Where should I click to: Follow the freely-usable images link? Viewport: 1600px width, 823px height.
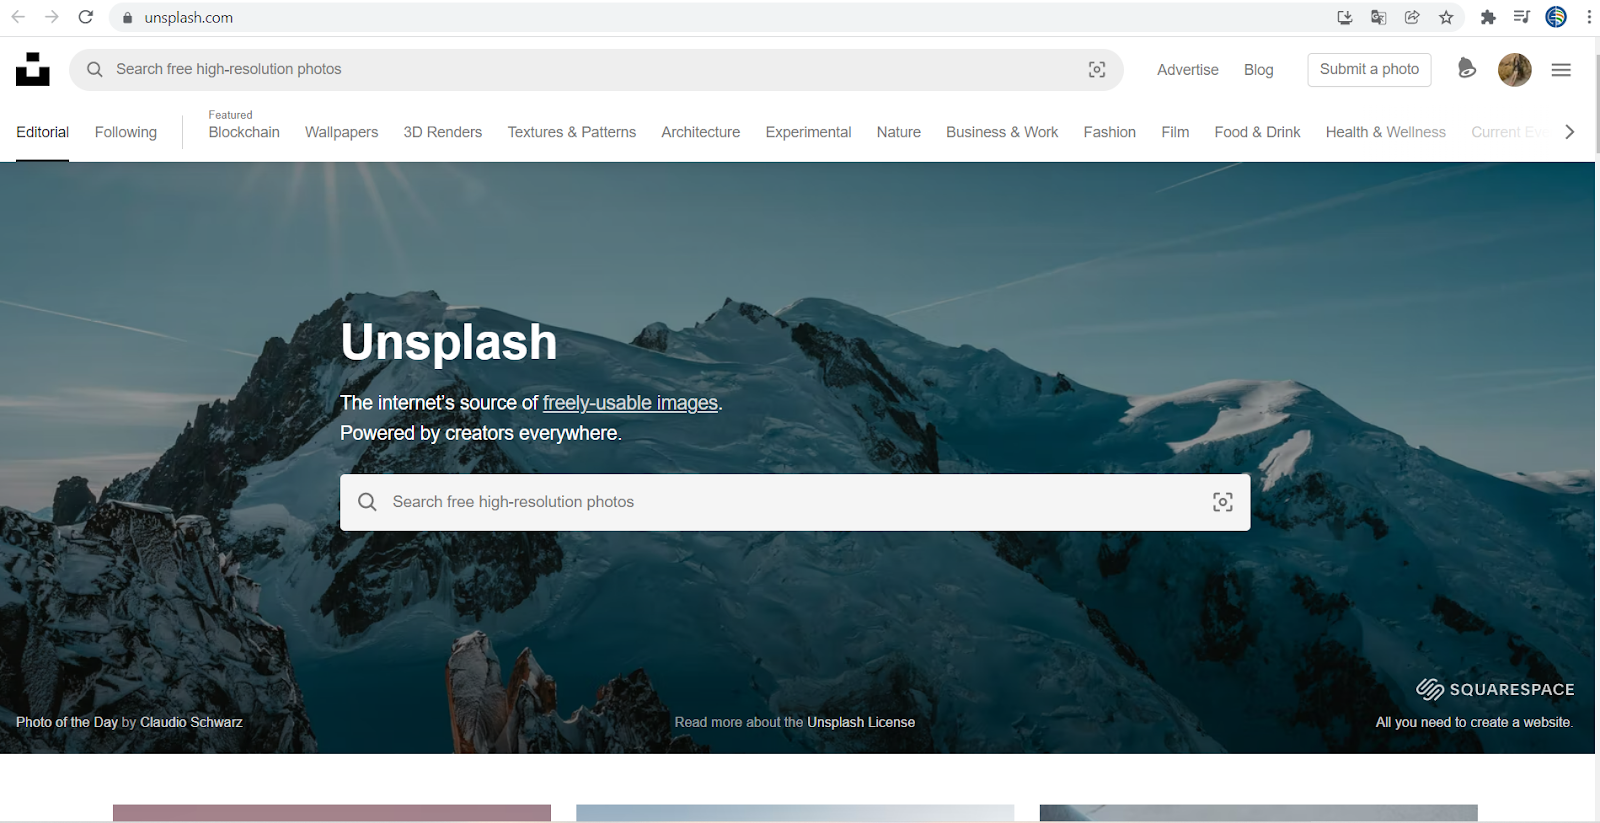coord(630,403)
